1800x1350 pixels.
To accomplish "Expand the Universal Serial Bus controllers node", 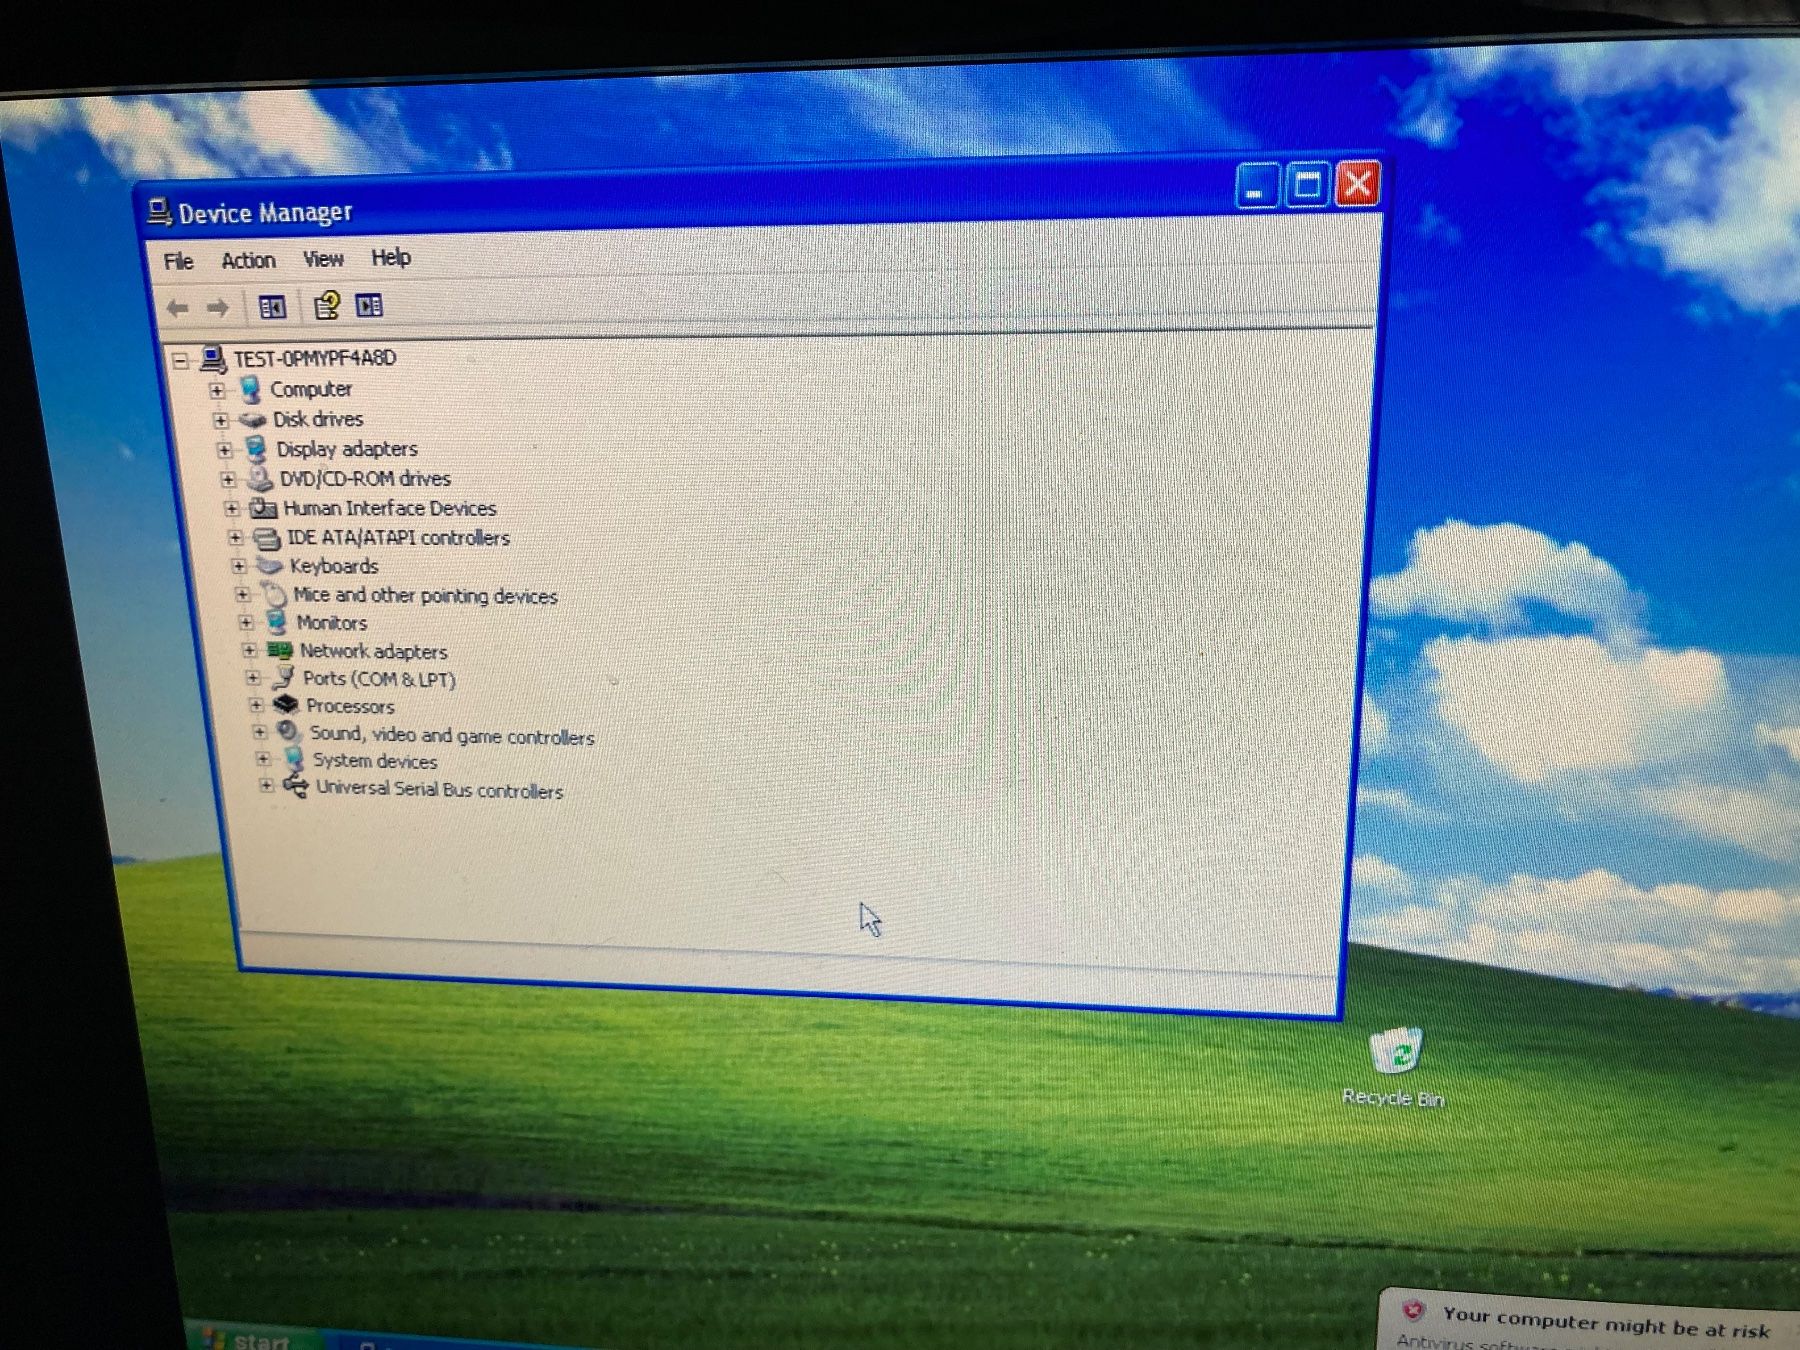I will [x=266, y=785].
